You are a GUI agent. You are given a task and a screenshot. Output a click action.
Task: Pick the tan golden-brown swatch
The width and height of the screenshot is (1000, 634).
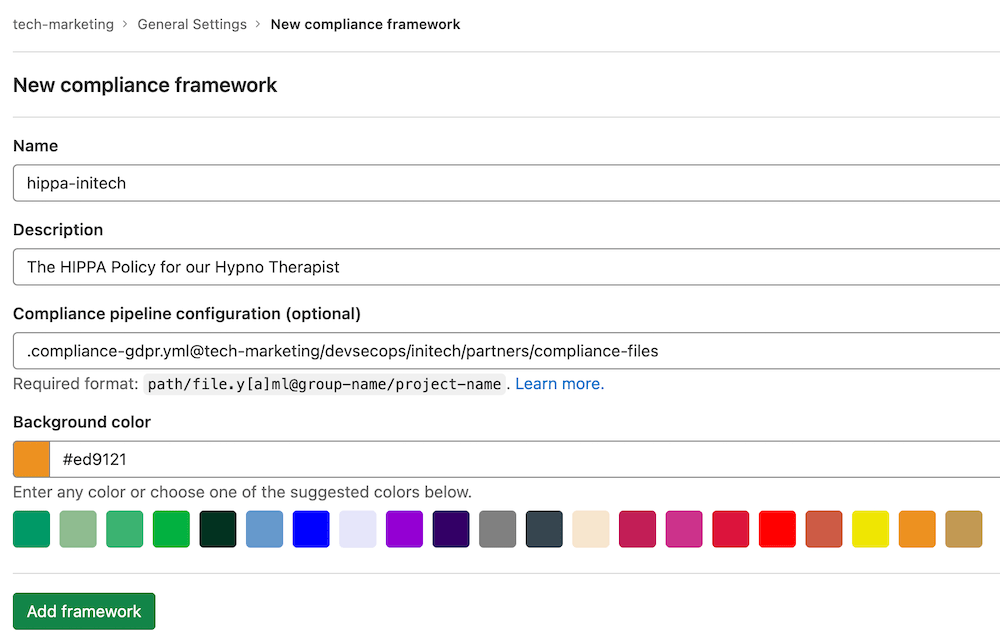[x=963, y=529]
